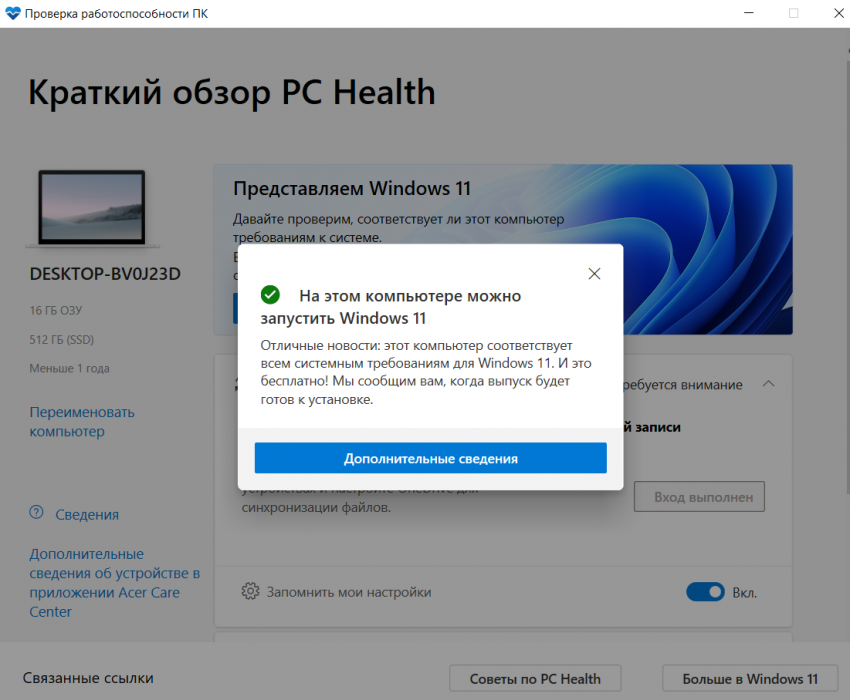This screenshot has width=850, height=700.
Task: Close the Windows 11 compatibility dialog
Action: coord(594,273)
